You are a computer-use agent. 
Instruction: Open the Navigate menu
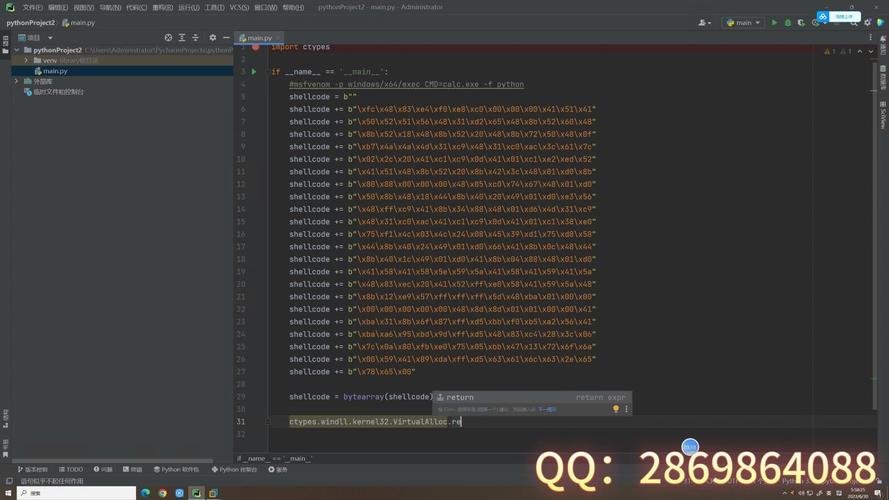click(110, 7)
